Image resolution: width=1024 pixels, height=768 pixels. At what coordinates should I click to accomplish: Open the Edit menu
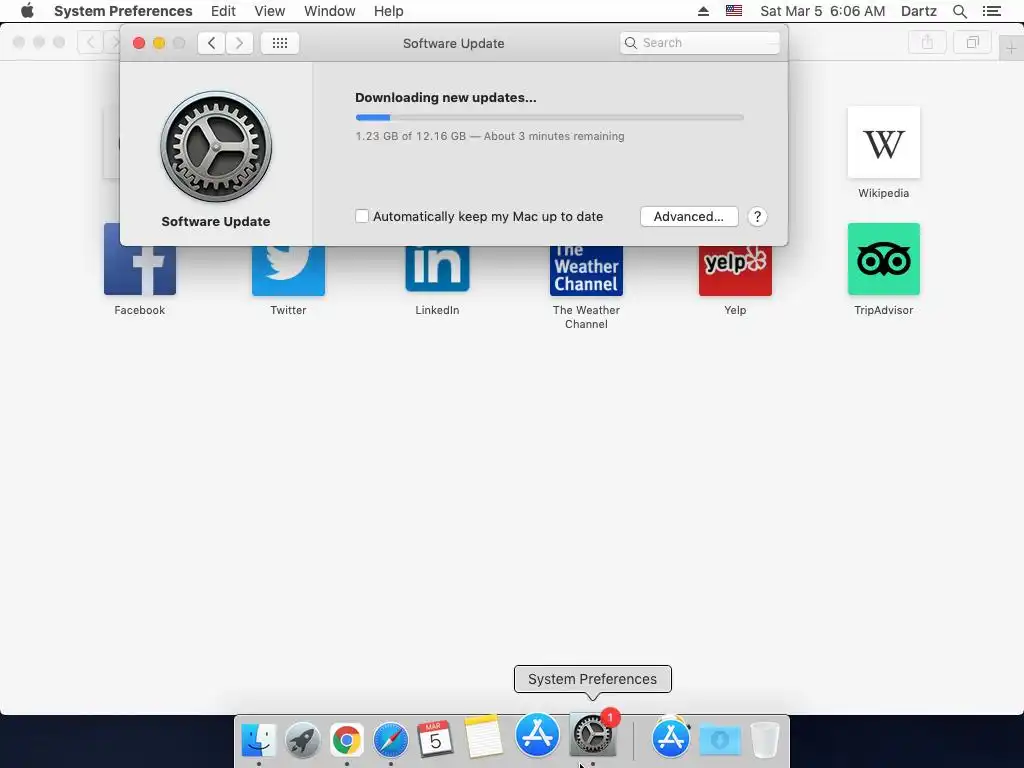pos(223,11)
